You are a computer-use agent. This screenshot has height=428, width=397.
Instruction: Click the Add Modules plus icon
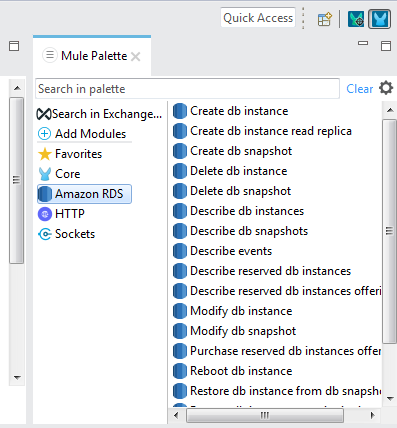(44, 134)
